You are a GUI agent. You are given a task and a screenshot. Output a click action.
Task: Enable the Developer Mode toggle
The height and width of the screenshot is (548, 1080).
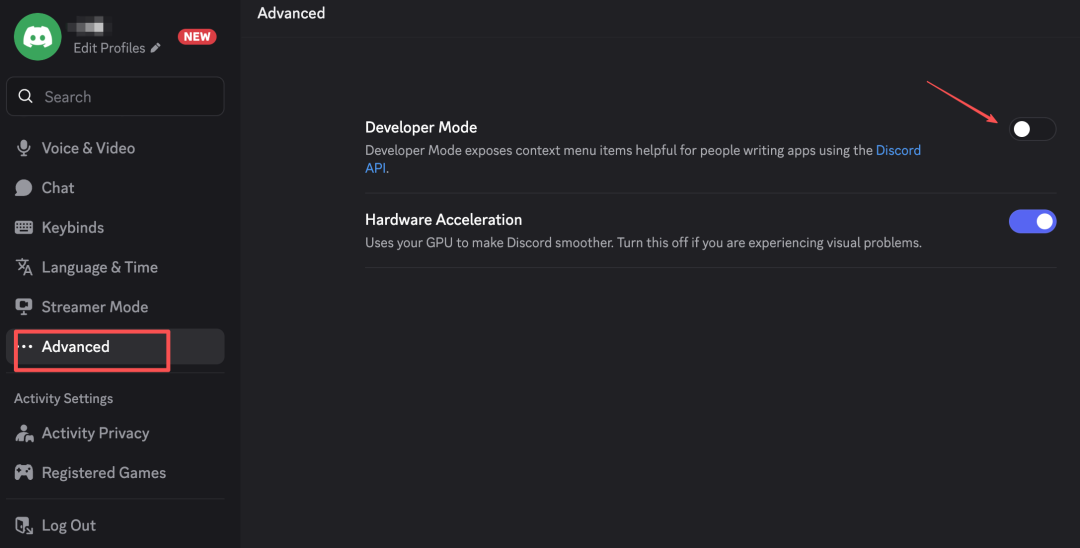[1032, 129]
